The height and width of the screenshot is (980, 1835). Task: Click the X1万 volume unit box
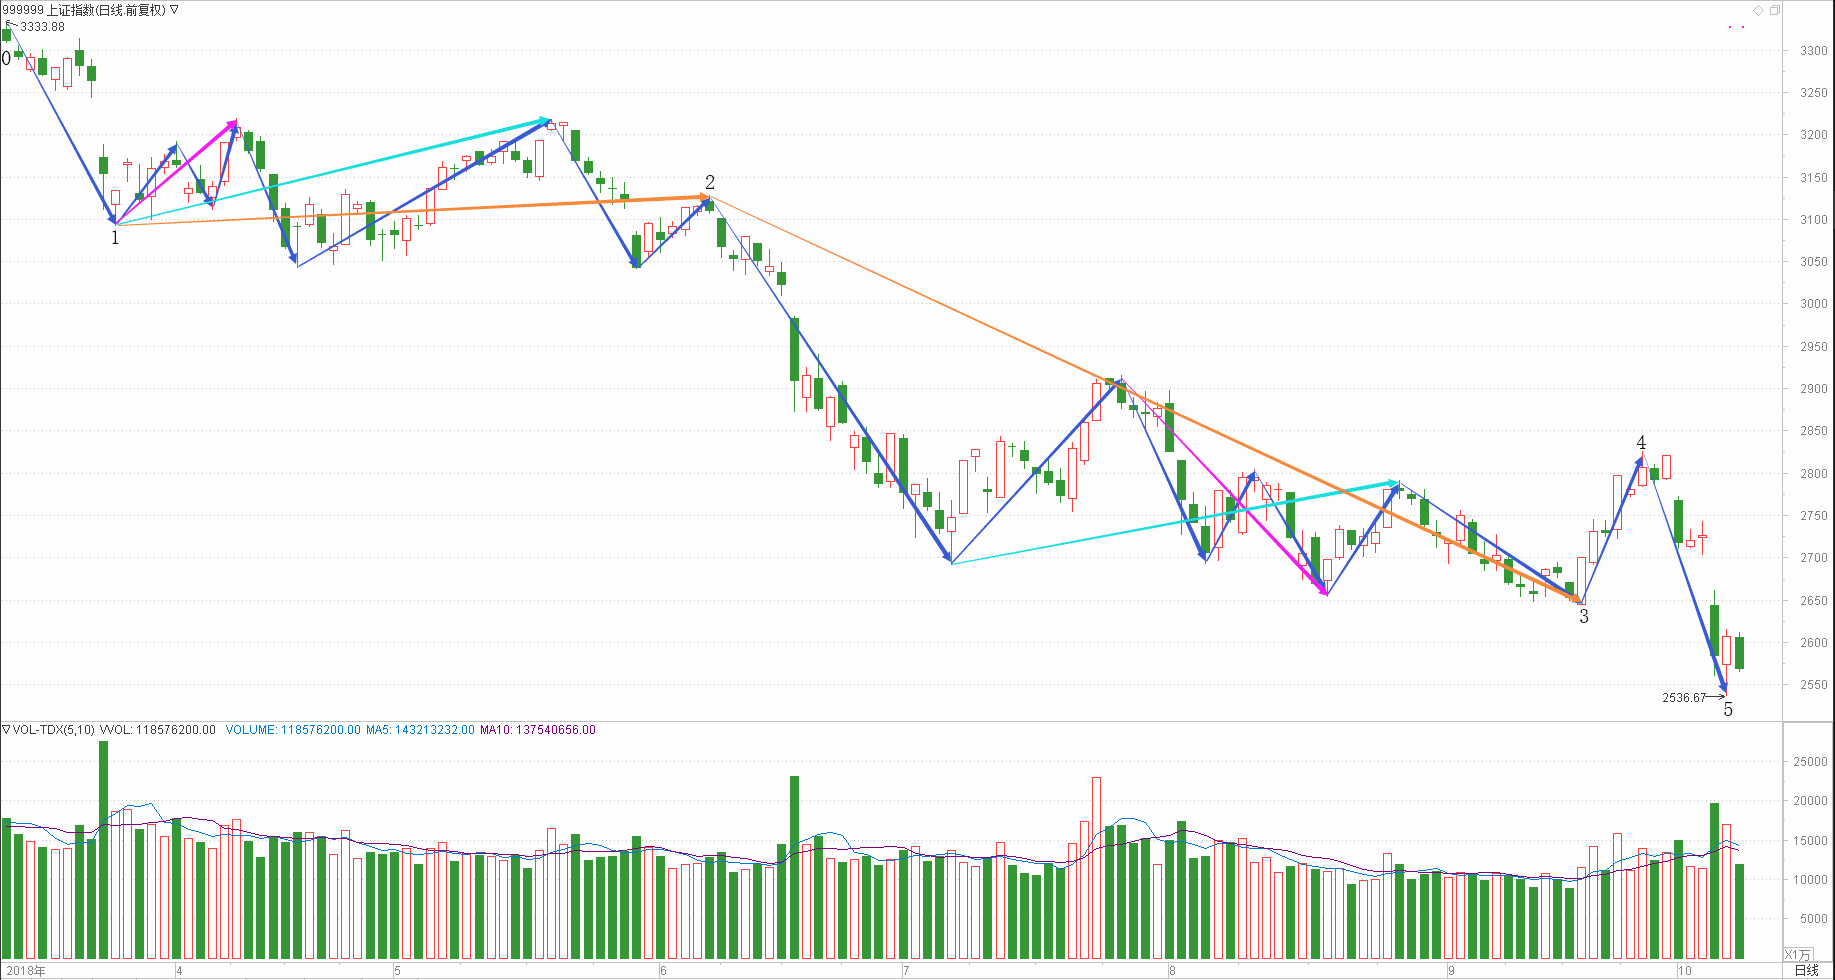tap(1797, 955)
